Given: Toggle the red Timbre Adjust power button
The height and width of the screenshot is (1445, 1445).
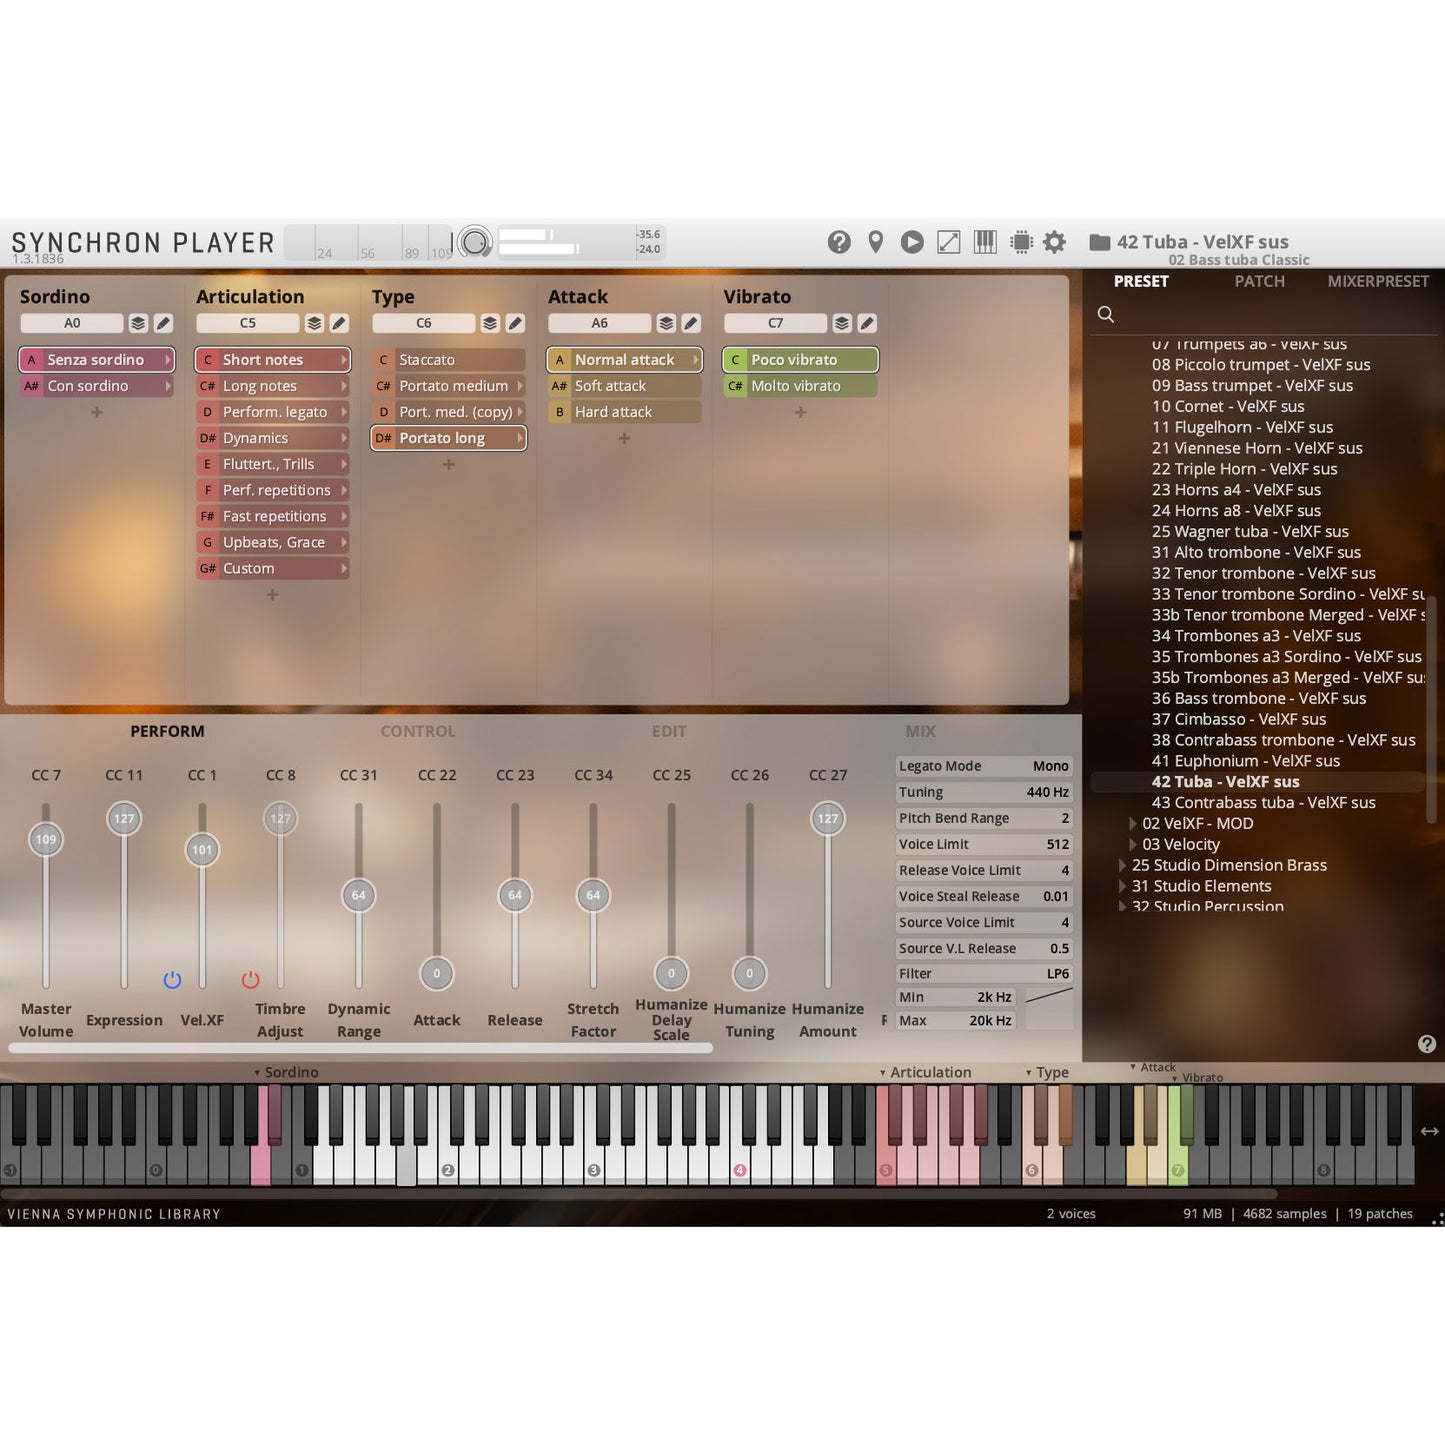Looking at the screenshot, I should click(250, 980).
